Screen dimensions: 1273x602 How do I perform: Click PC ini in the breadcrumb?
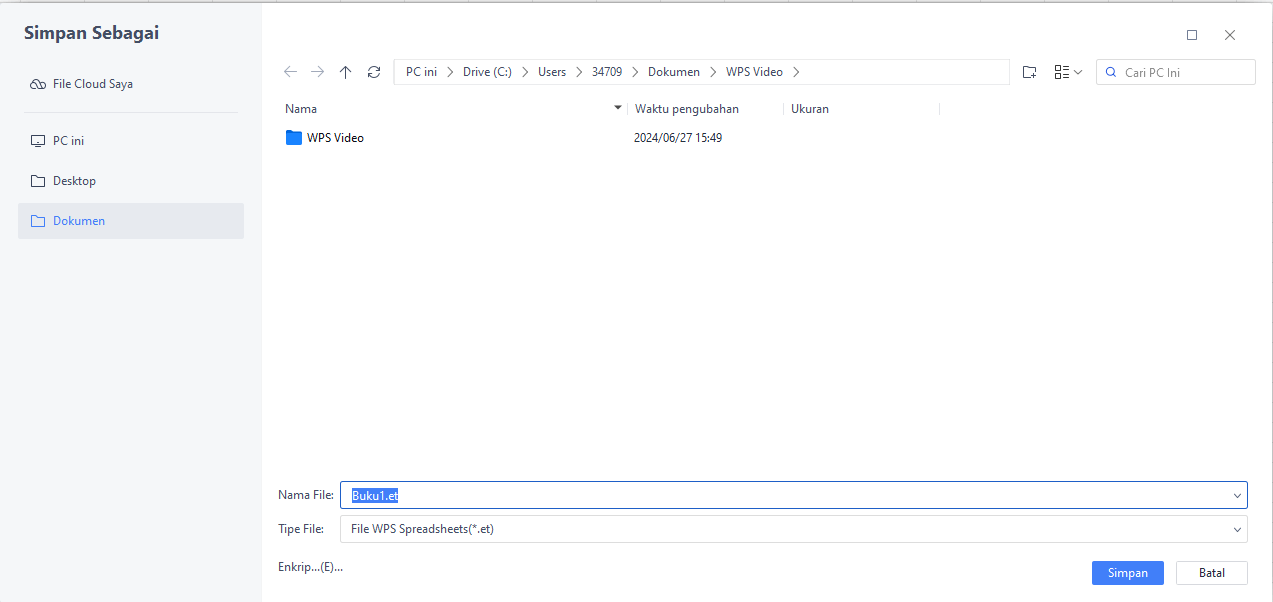point(421,72)
